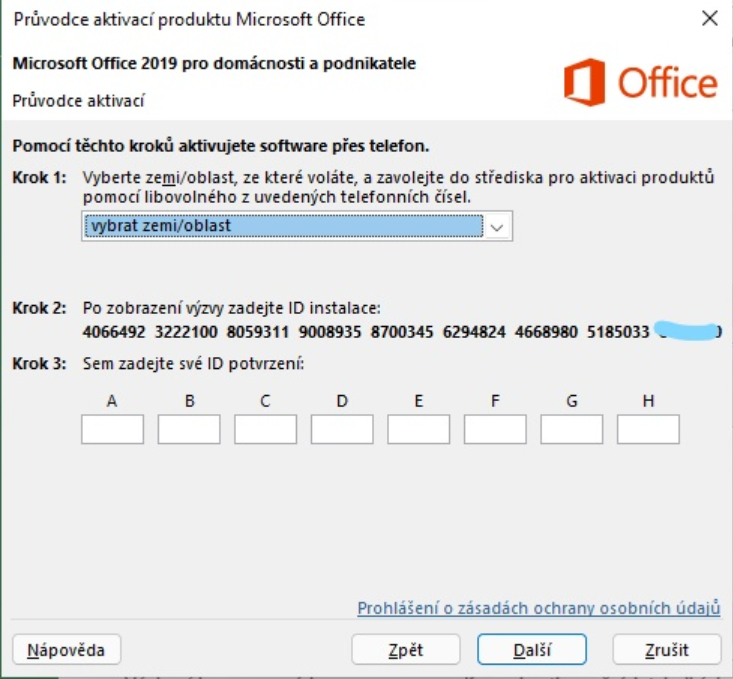Screen dimensions: 733x679
Task: Expand the country/region dropdown arrow
Action: pos(497,227)
